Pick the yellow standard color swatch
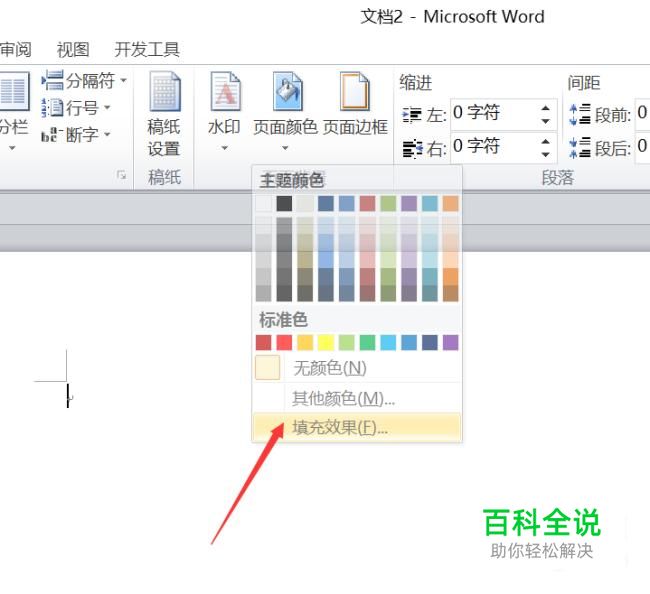 326,343
